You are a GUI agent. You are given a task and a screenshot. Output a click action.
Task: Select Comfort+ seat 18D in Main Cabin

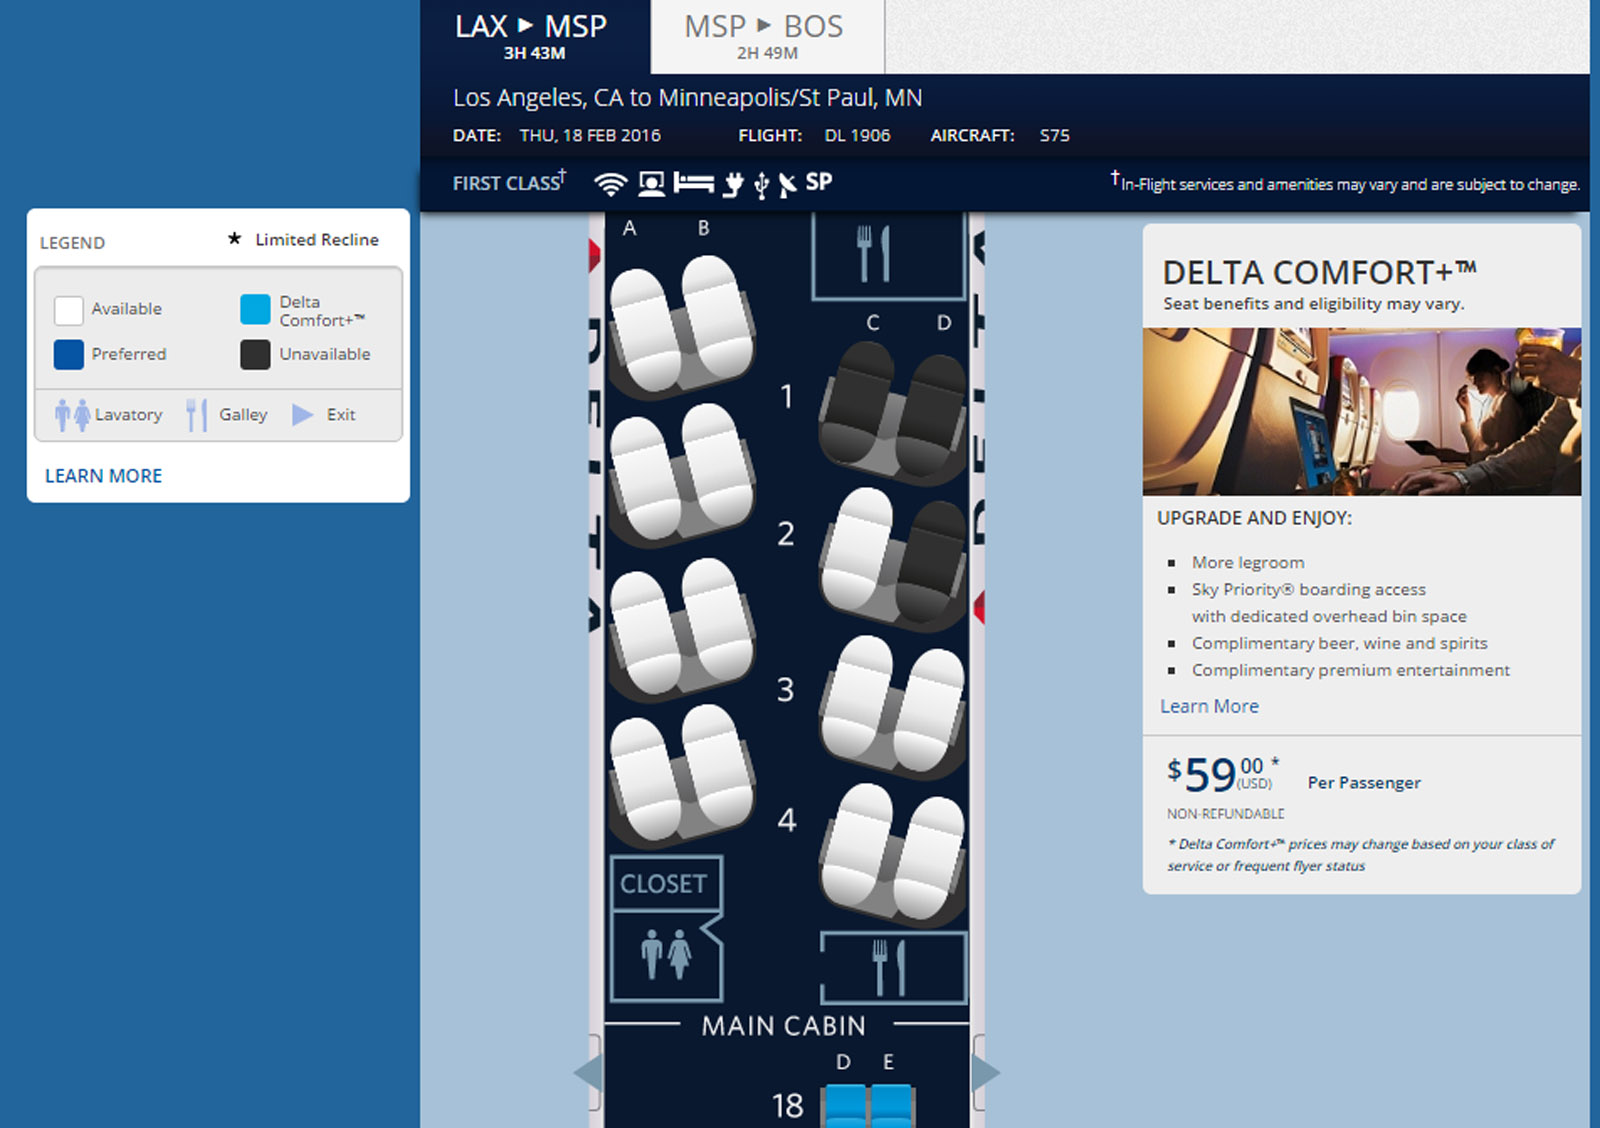click(x=845, y=1106)
